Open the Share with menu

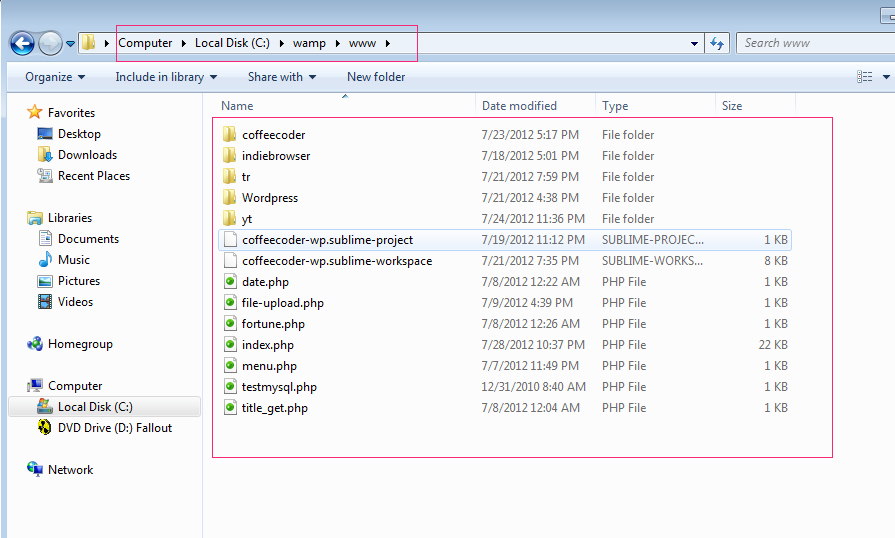pyautogui.click(x=282, y=77)
